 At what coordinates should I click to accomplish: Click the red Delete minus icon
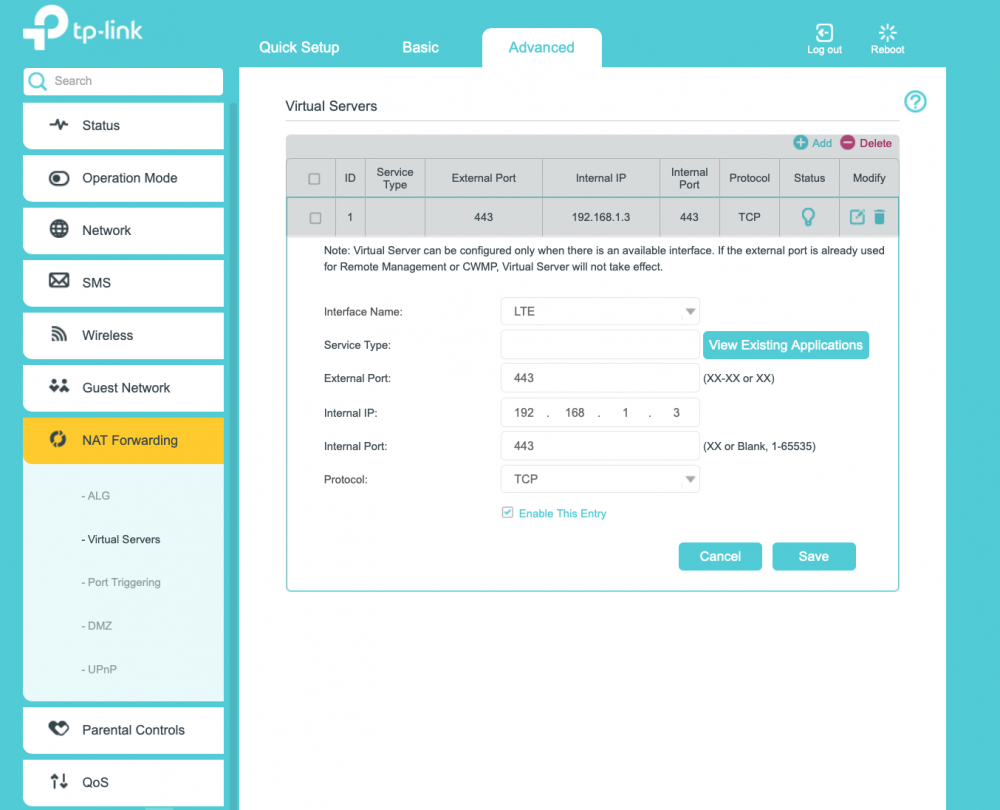pyautogui.click(x=848, y=143)
